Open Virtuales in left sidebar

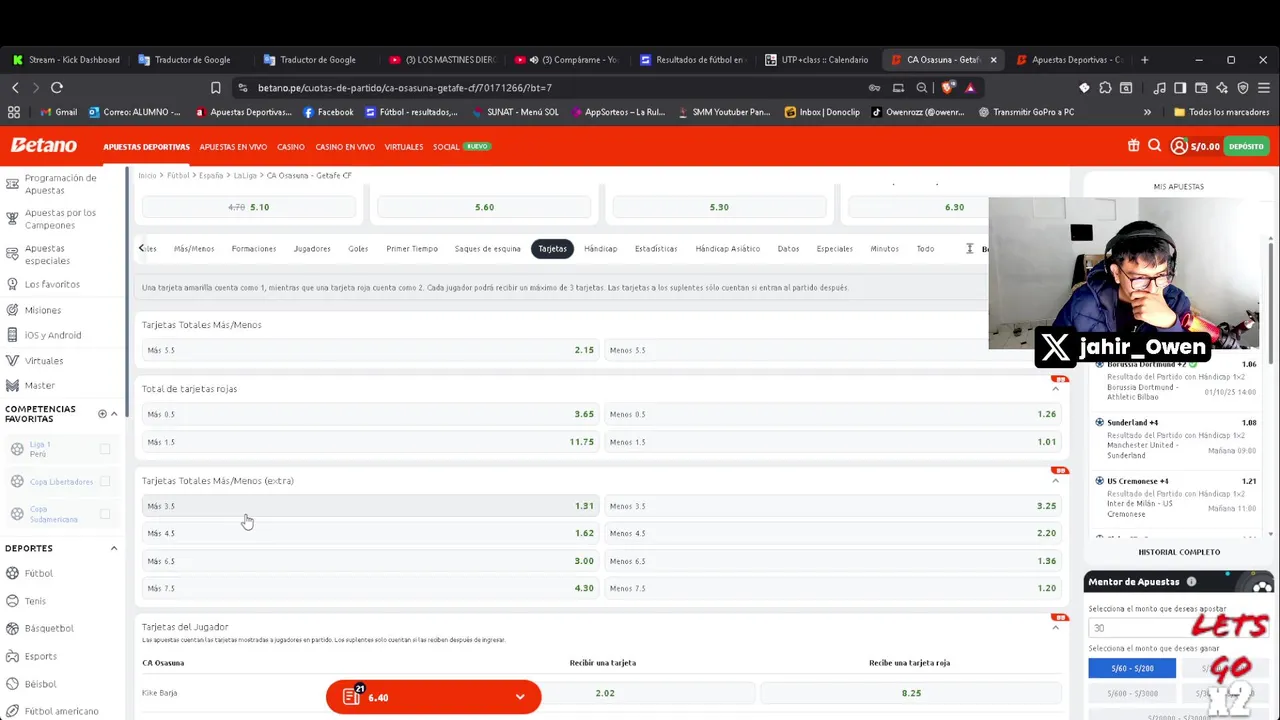[44, 360]
